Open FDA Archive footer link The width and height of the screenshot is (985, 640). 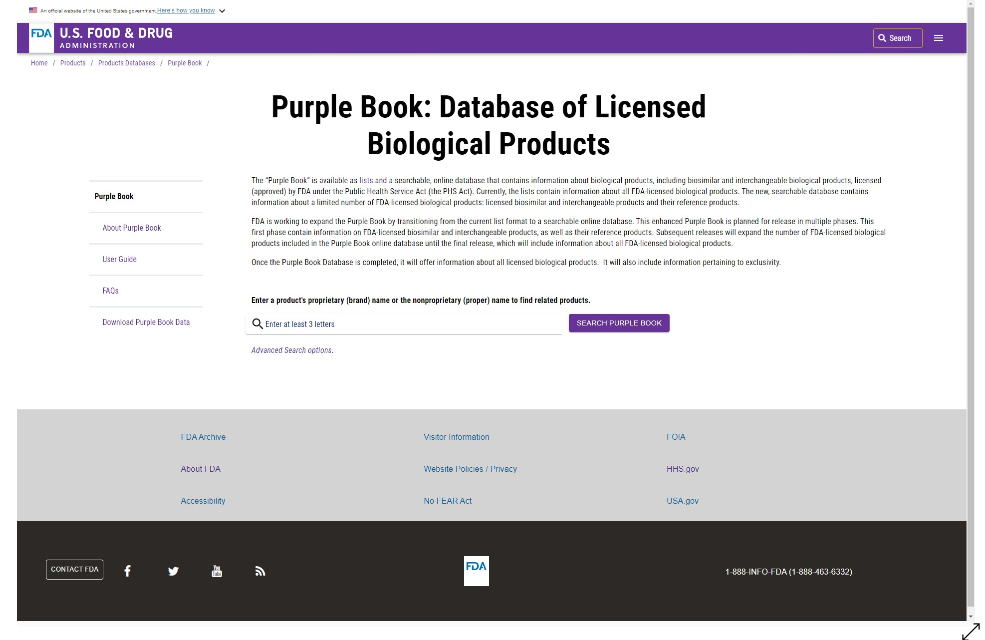(203, 437)
